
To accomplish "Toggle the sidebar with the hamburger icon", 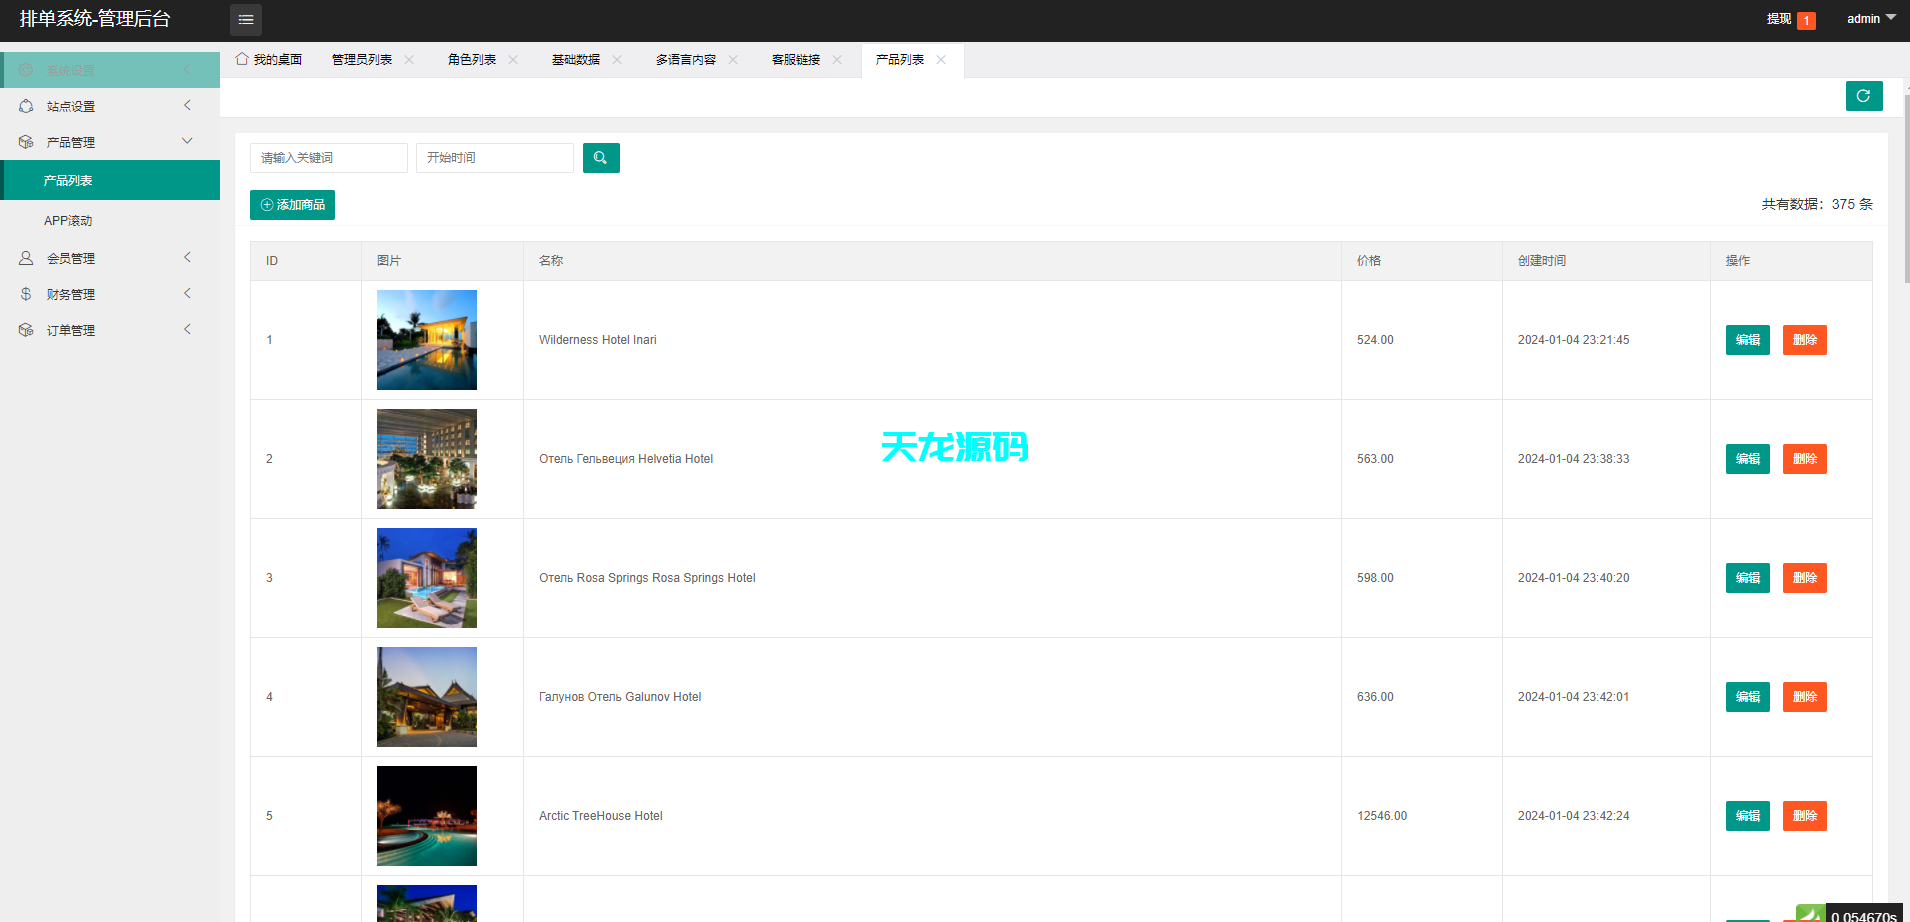I will (x=245, y=19).
